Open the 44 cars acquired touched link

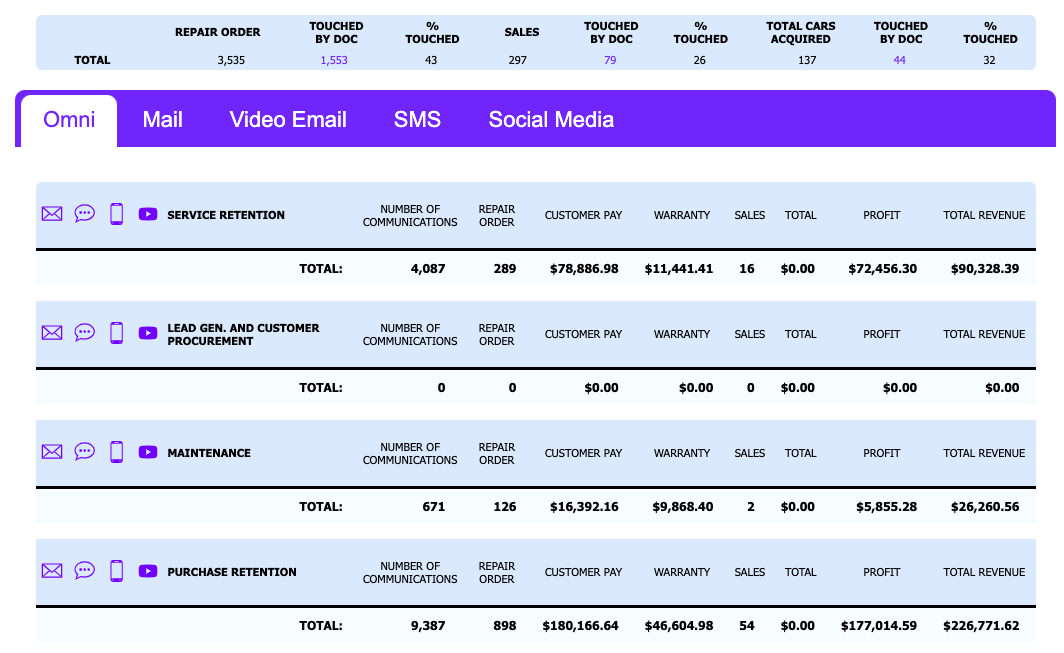pos(899,60)
